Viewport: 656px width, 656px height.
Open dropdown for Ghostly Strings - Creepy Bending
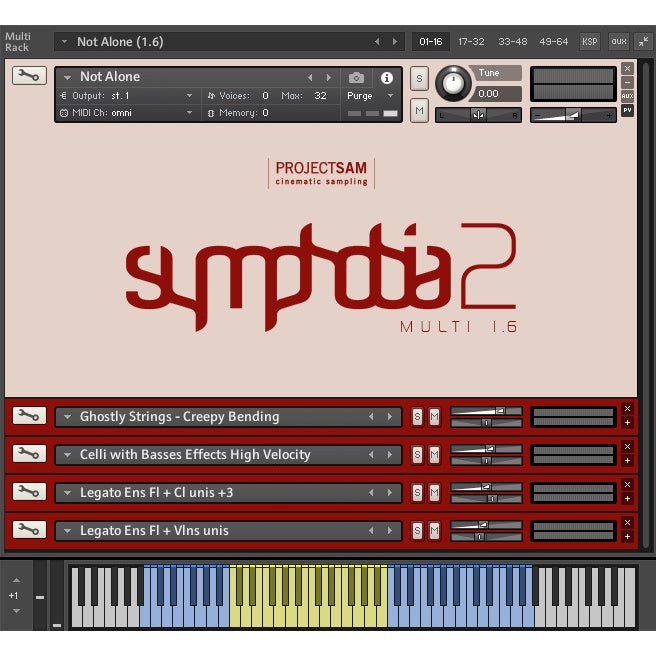click(67, 417)
